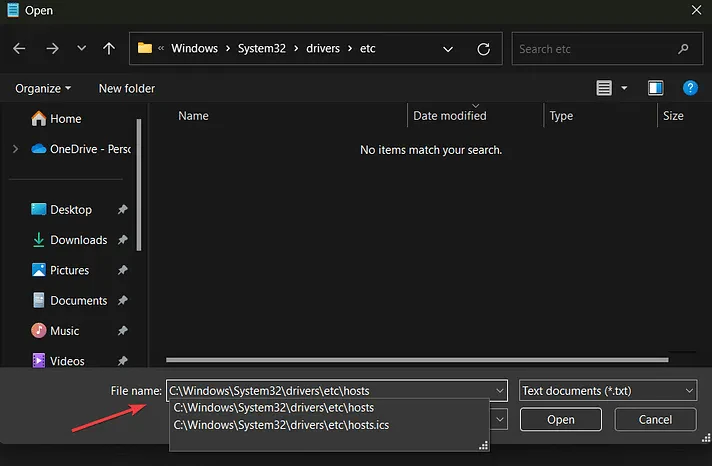Open the blue help icon

coord(690,88)
